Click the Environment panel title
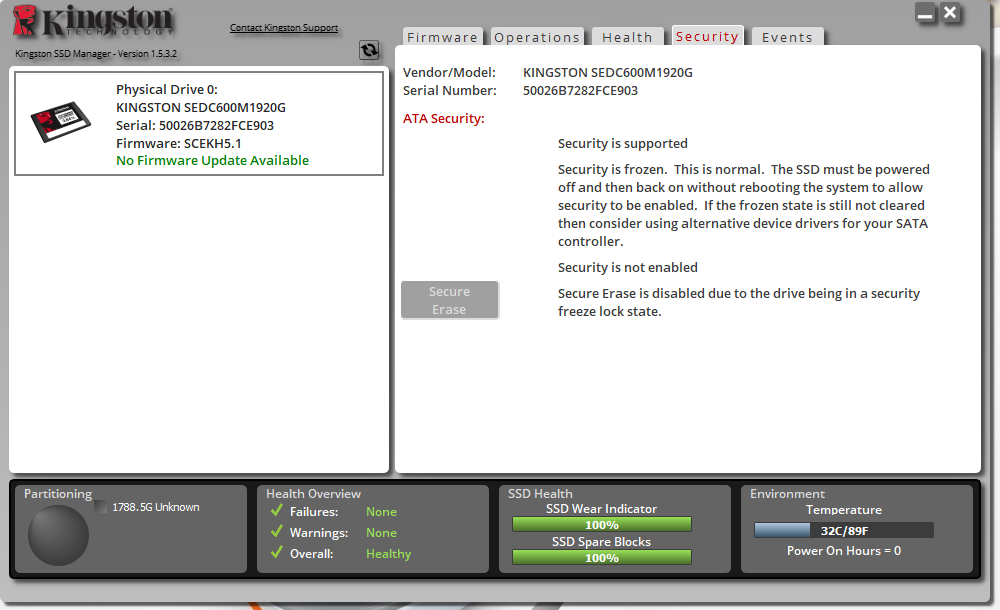The width and height of the screenshot is (1000, 610). click(x=787, y=493)
